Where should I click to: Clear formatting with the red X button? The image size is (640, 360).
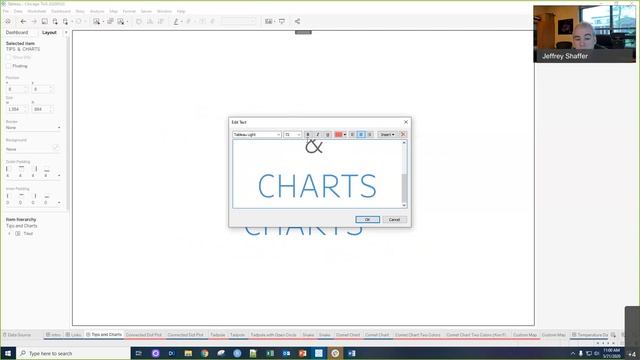[x=403, y=134]
